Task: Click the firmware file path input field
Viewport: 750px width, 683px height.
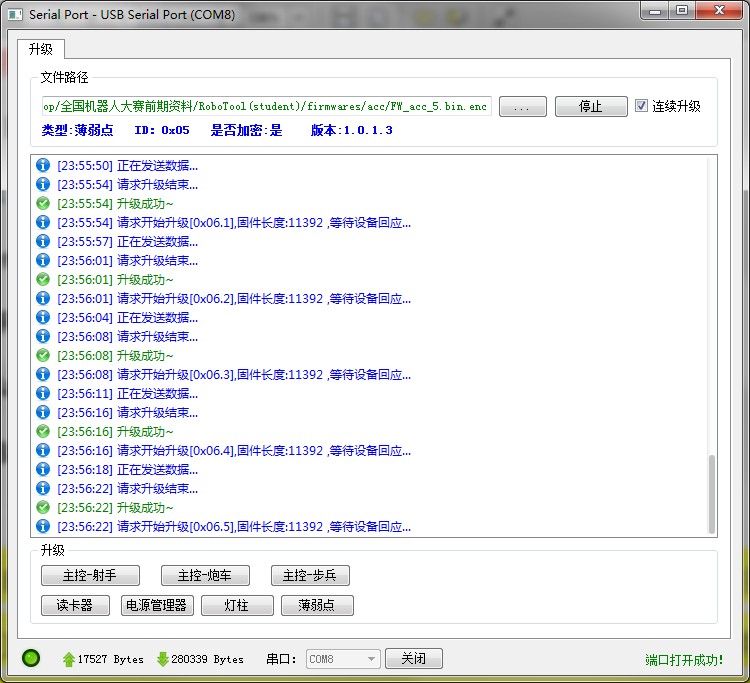Action: click(266, 106)
